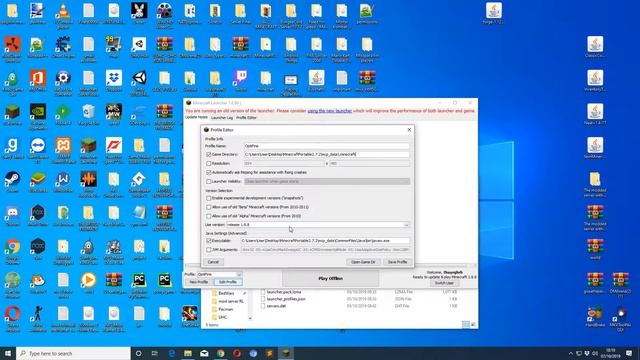Viewport: 640px width, 360px height.
Task: Allow use of old Beta Minecraft versions
Action: coord(209,207)
